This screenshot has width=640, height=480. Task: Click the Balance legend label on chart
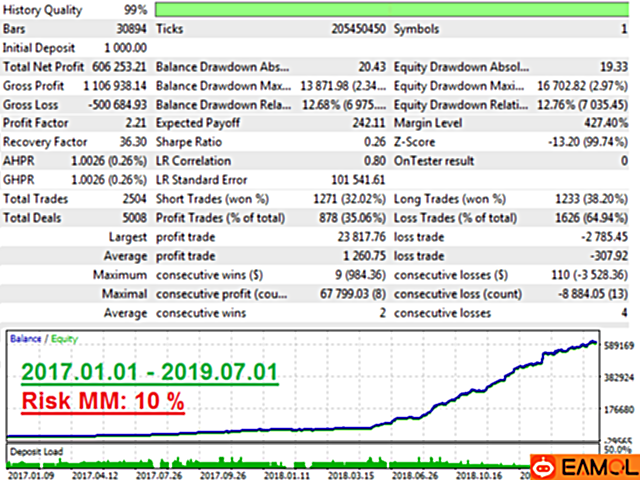pyautogui.click(x=25, y=340)
